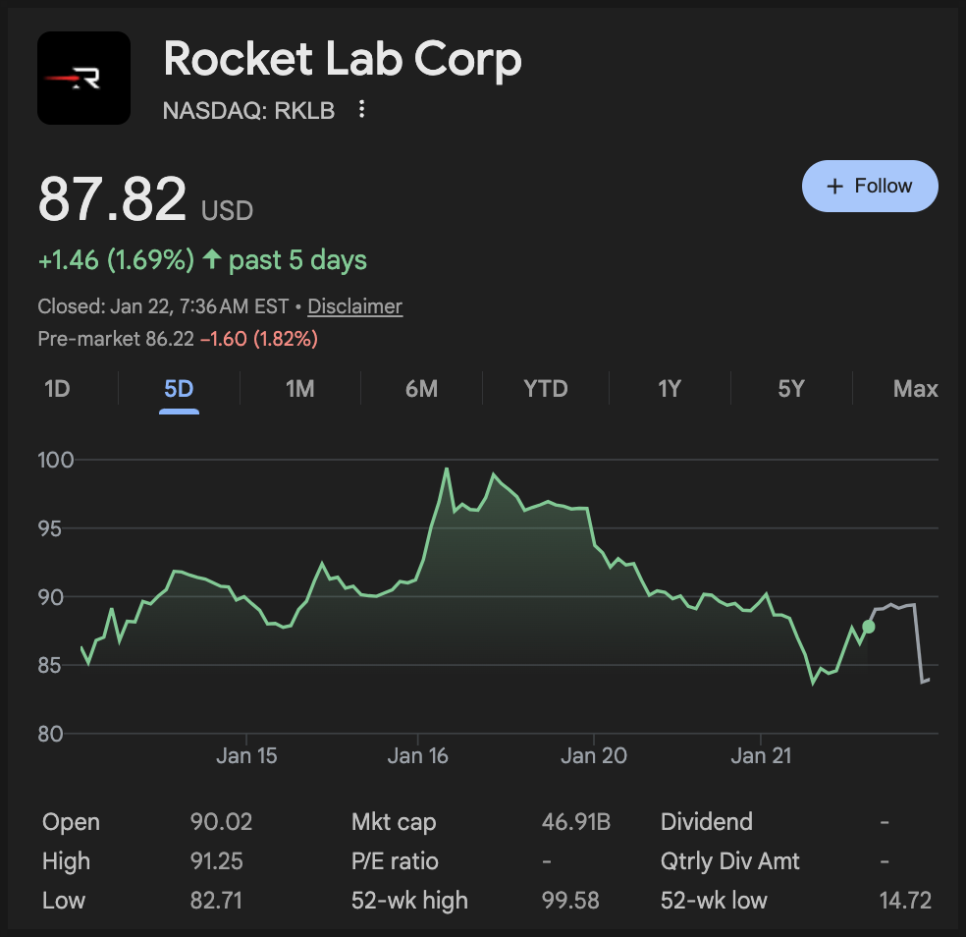Click the High value 91.25

tap(216, 861)
